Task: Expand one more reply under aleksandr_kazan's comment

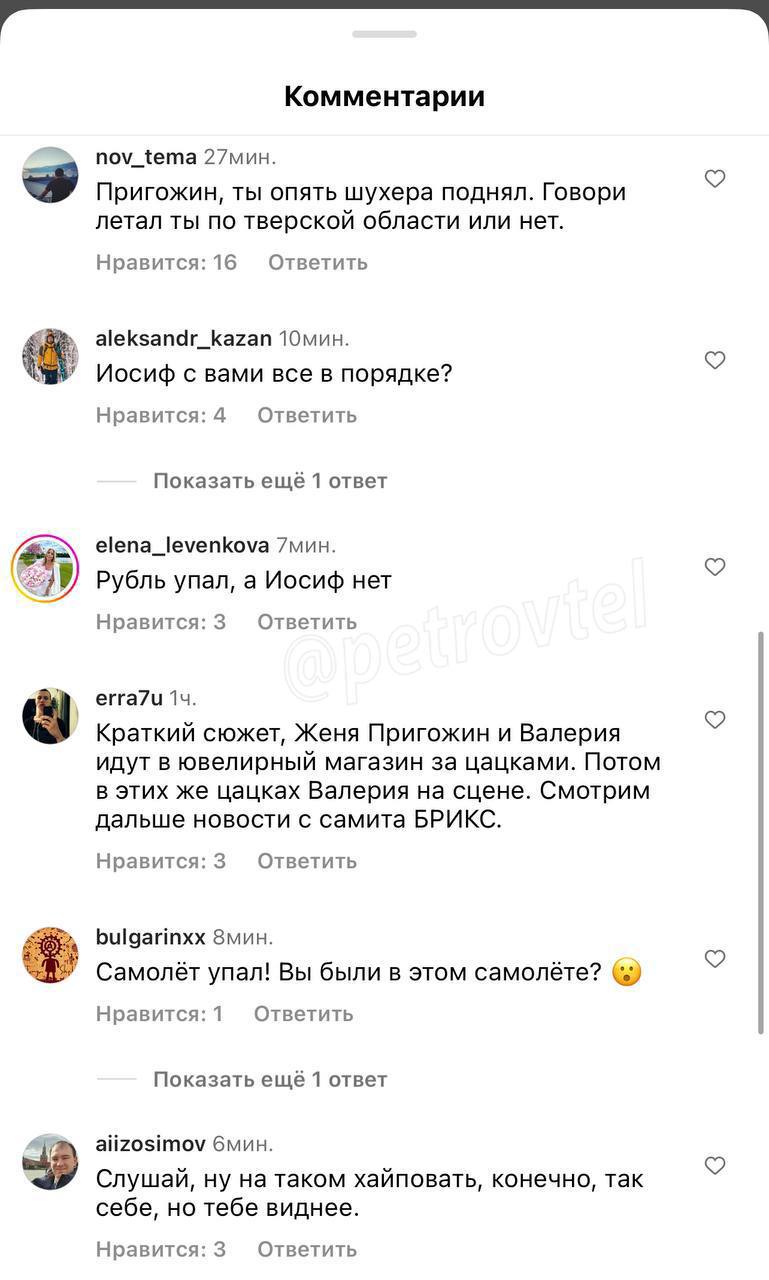Action: coord(270,481)
